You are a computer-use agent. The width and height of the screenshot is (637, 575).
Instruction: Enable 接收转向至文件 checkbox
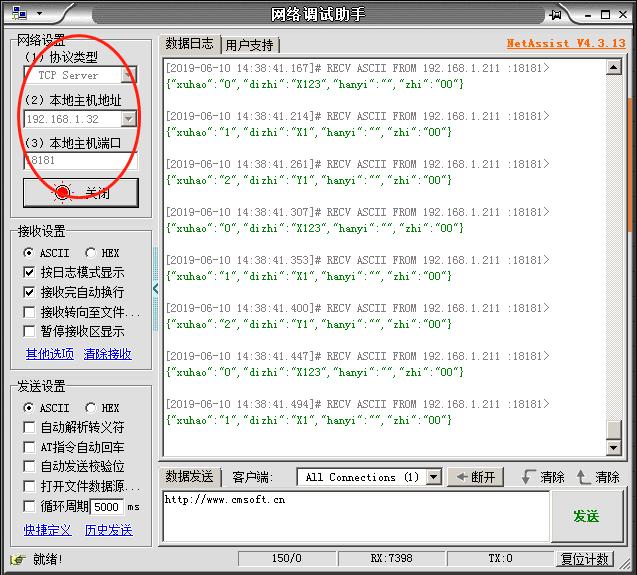[x=29, y=312]
